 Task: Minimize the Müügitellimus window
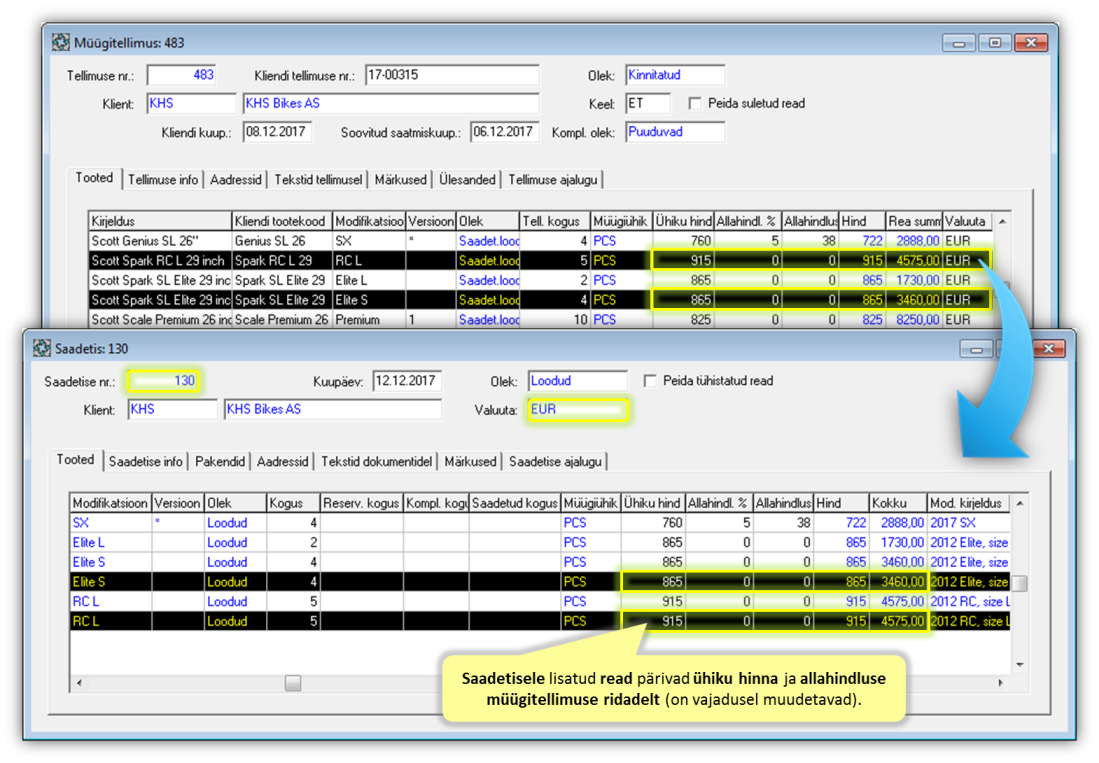click(958, 43)
